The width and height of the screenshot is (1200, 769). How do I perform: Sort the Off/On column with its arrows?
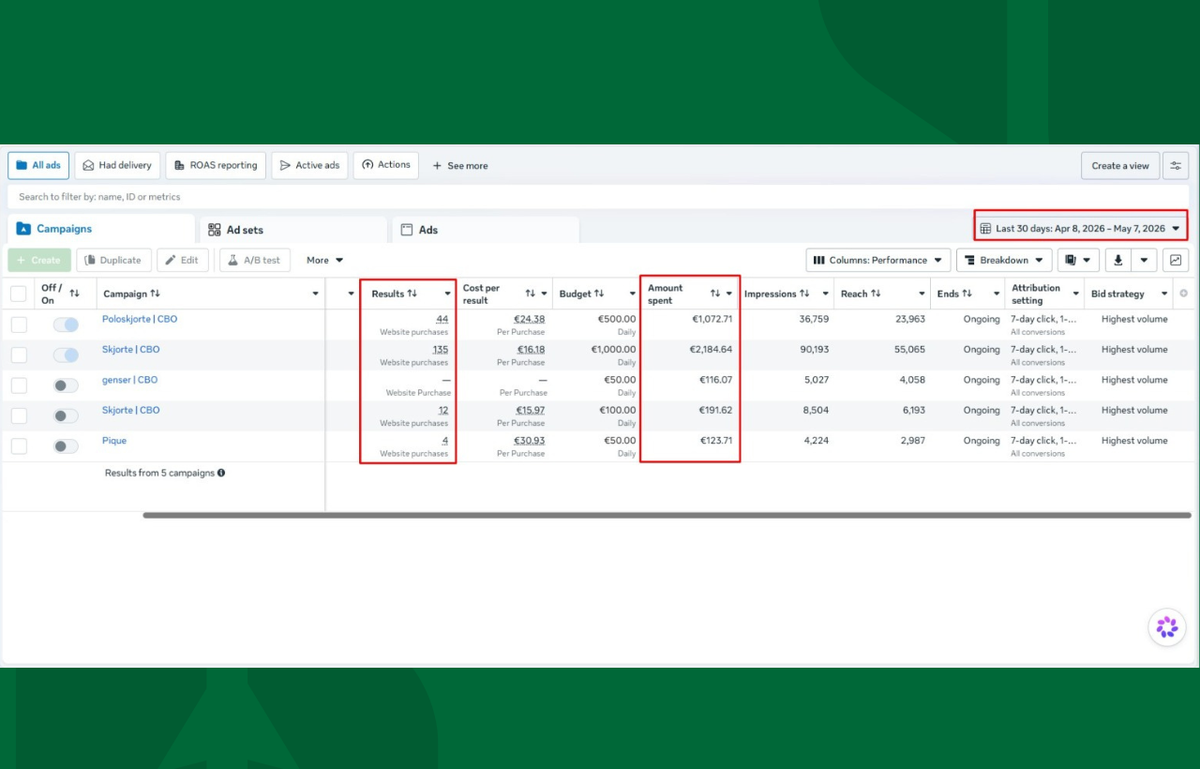[75, 294]
